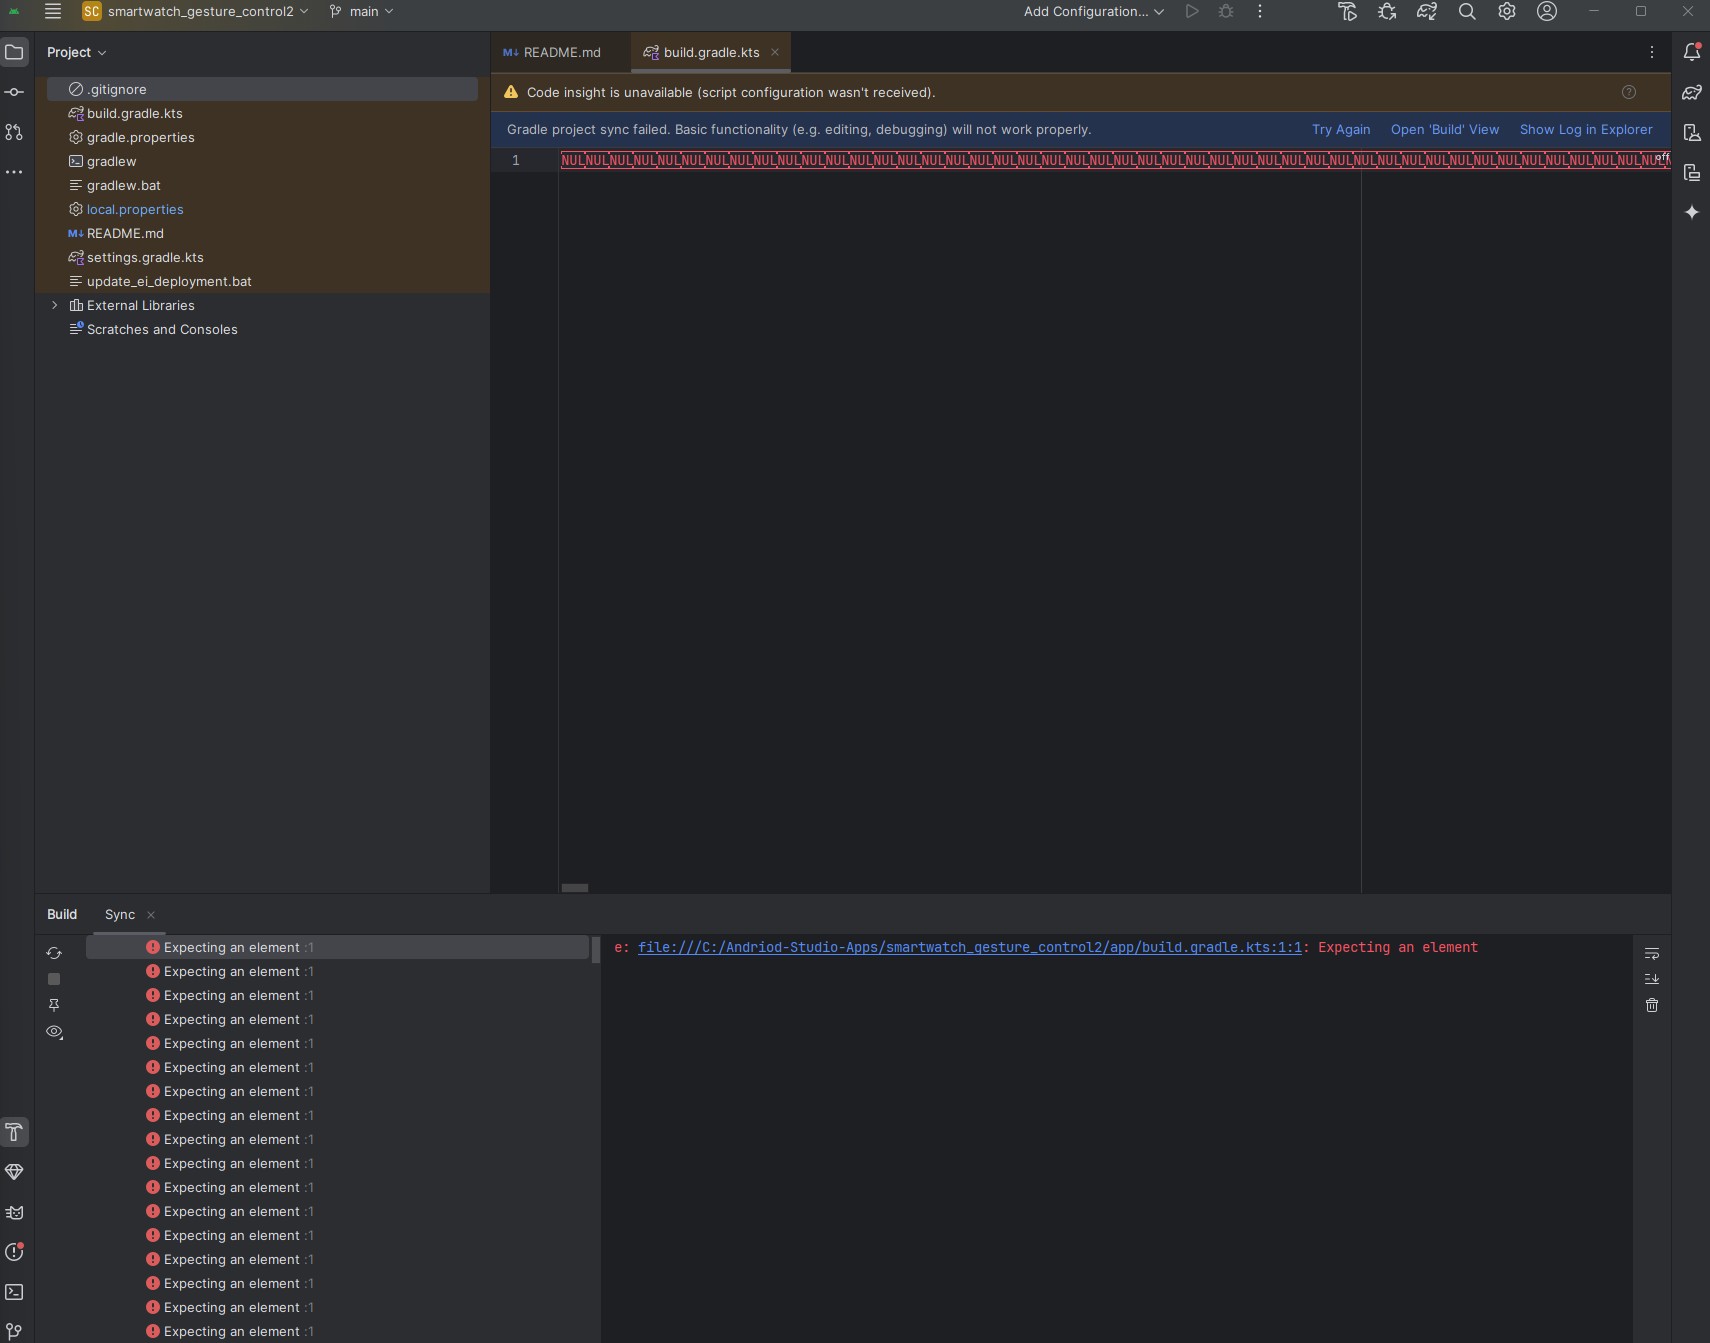This screenshot has height=1343, width=1710.
Task: Open editor tabs options menu
Action: 1652,52
